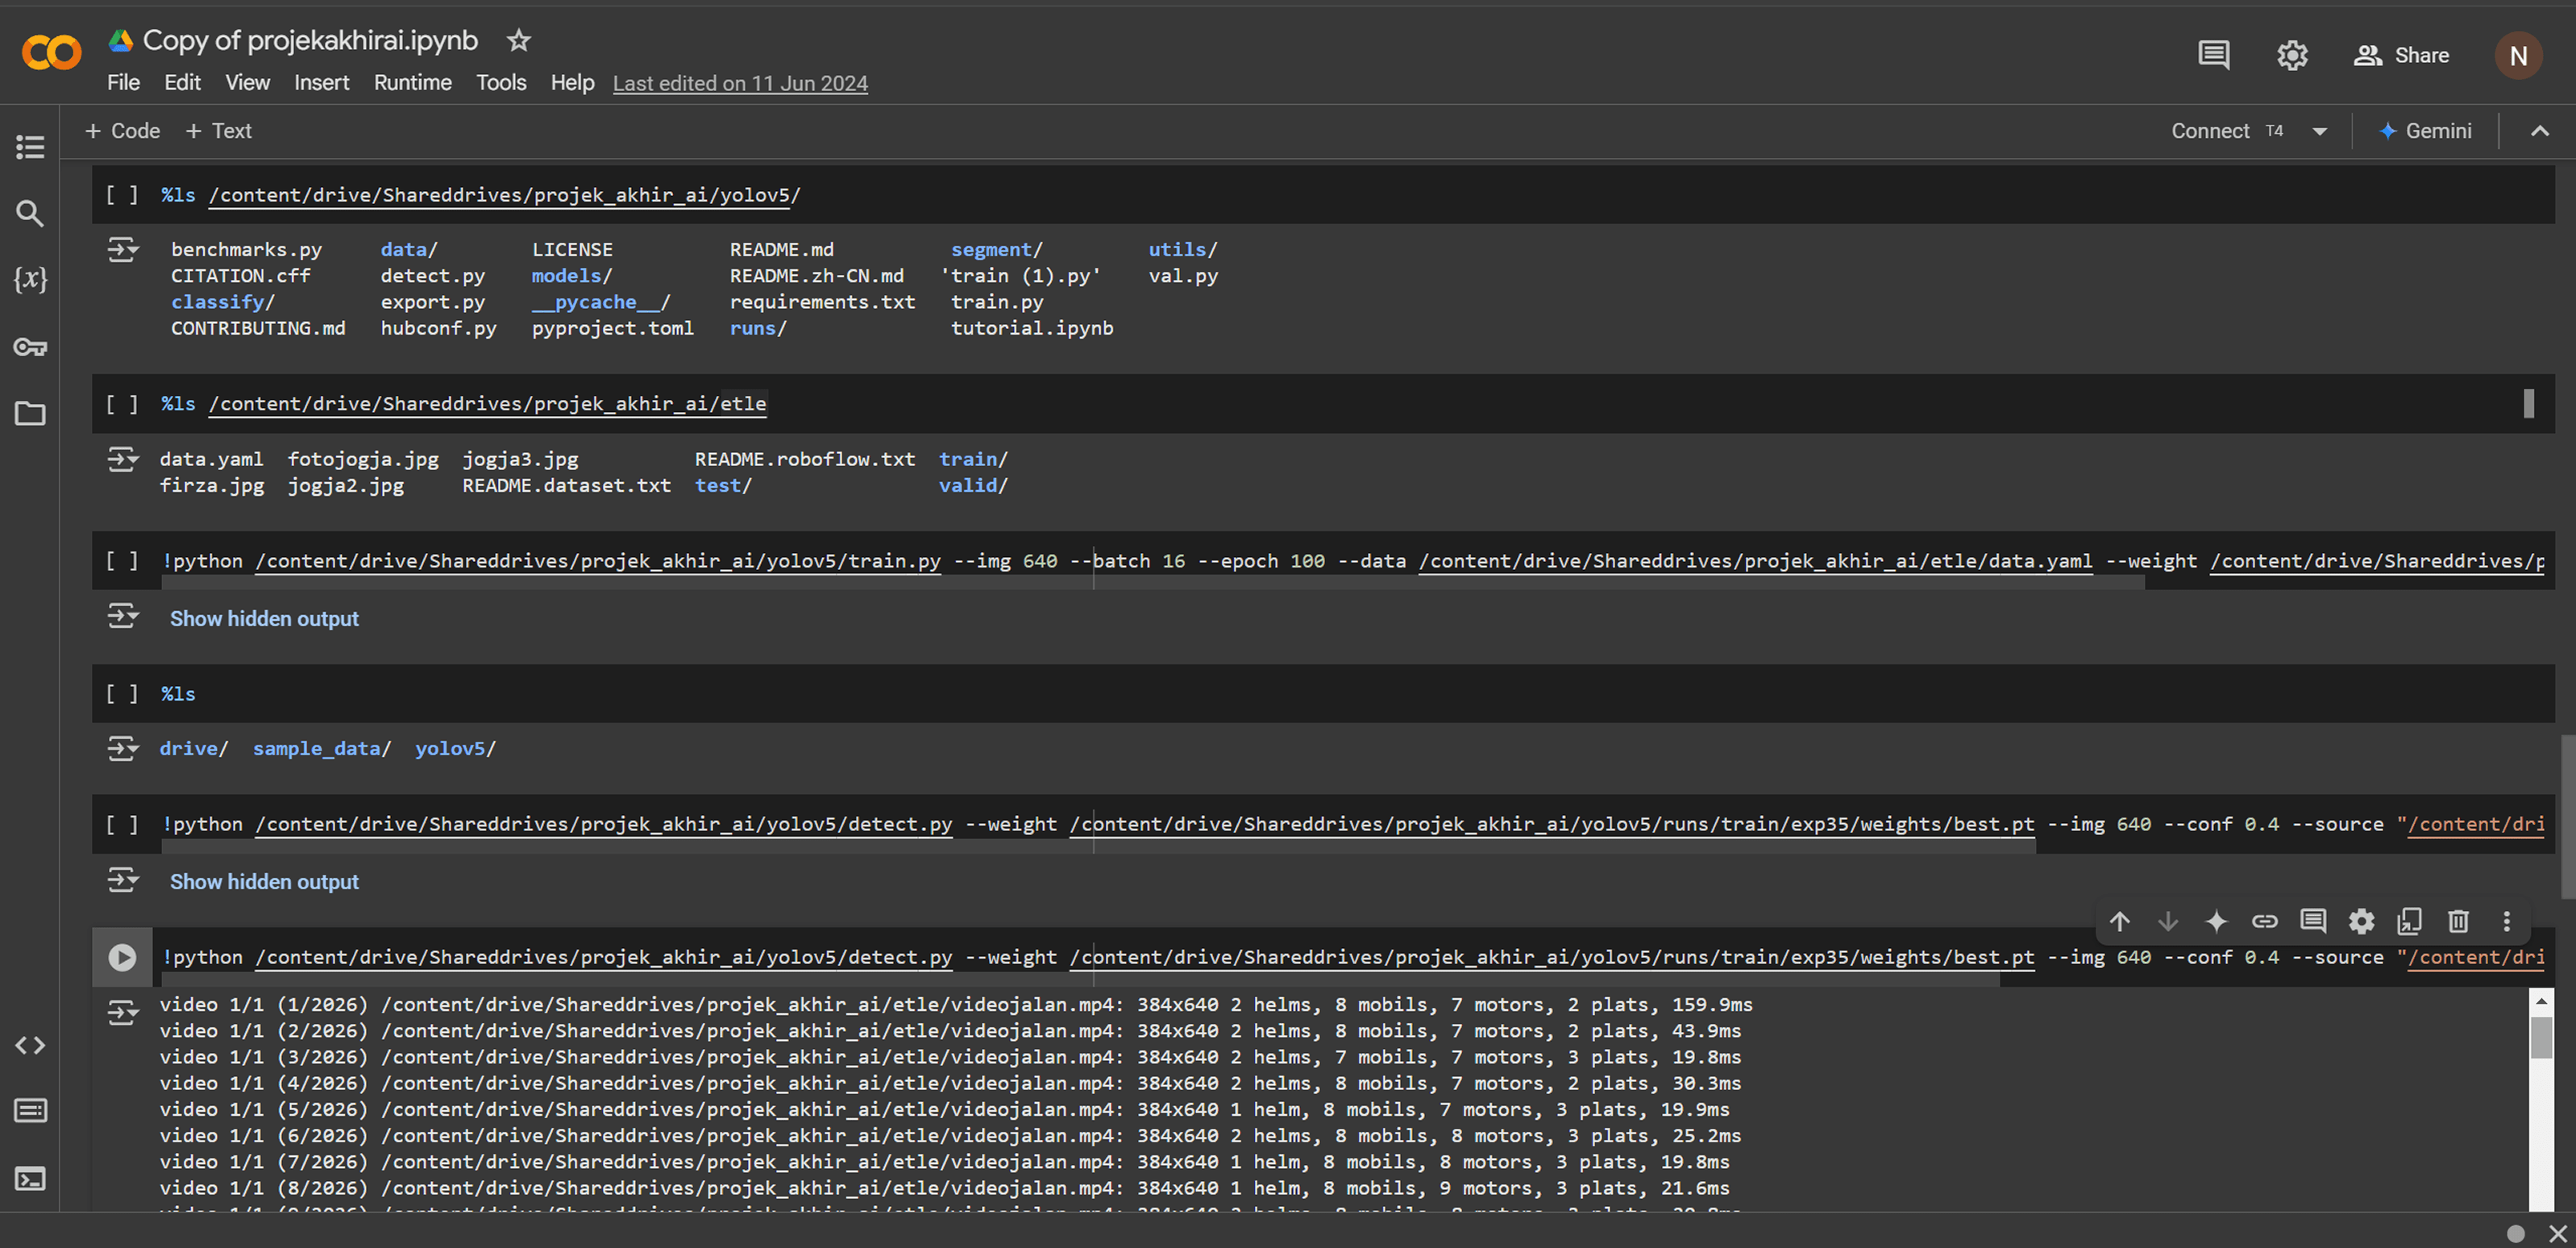Screen dimensions: 2576x1248
Task: Open table of contents sidebar
Action: coord(30,147)
